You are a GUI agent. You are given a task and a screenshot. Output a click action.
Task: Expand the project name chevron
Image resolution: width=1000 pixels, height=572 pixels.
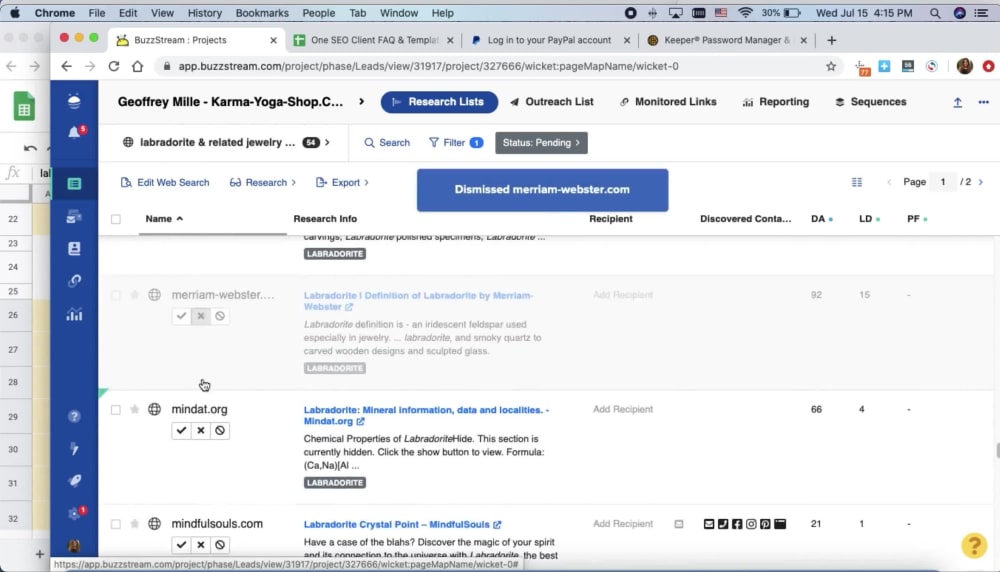pyautogui.click(x=362, y=102)
